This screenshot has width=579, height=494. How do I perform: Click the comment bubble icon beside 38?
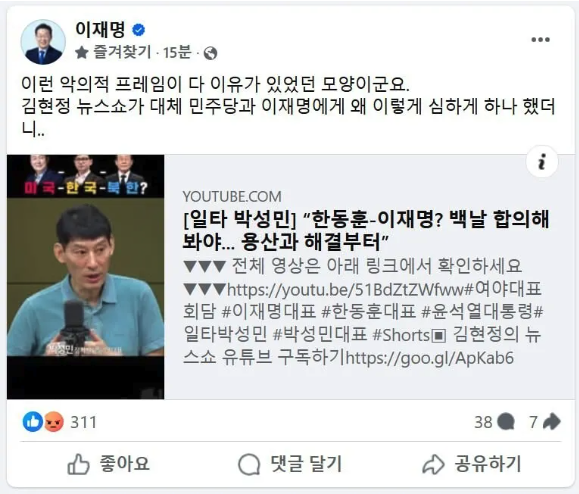(x=506, y=422)
